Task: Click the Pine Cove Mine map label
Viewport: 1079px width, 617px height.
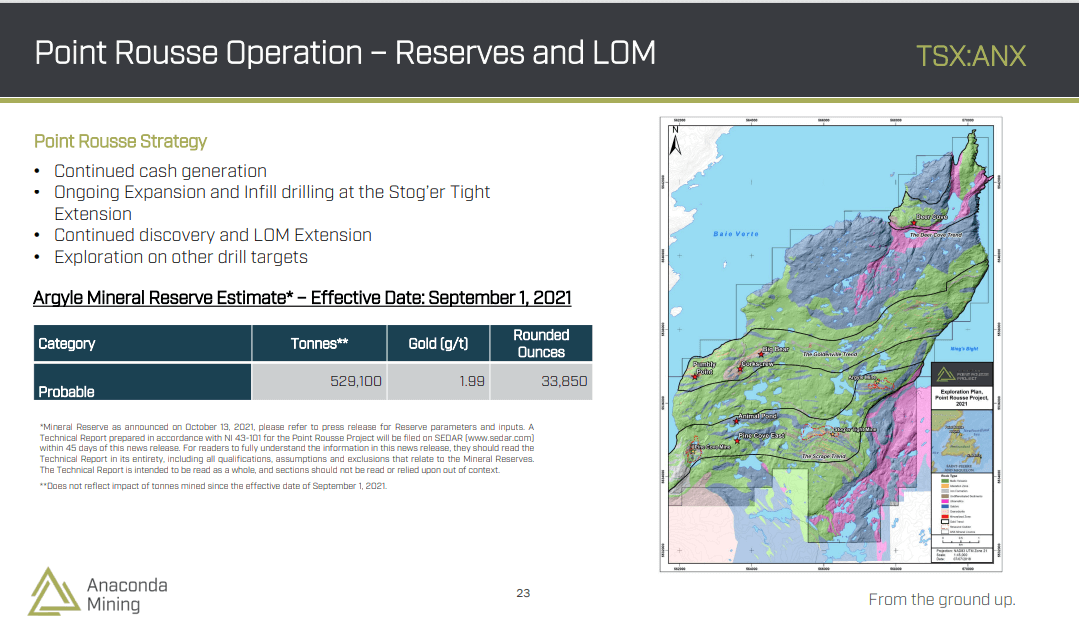Action: tap(712, 447)
